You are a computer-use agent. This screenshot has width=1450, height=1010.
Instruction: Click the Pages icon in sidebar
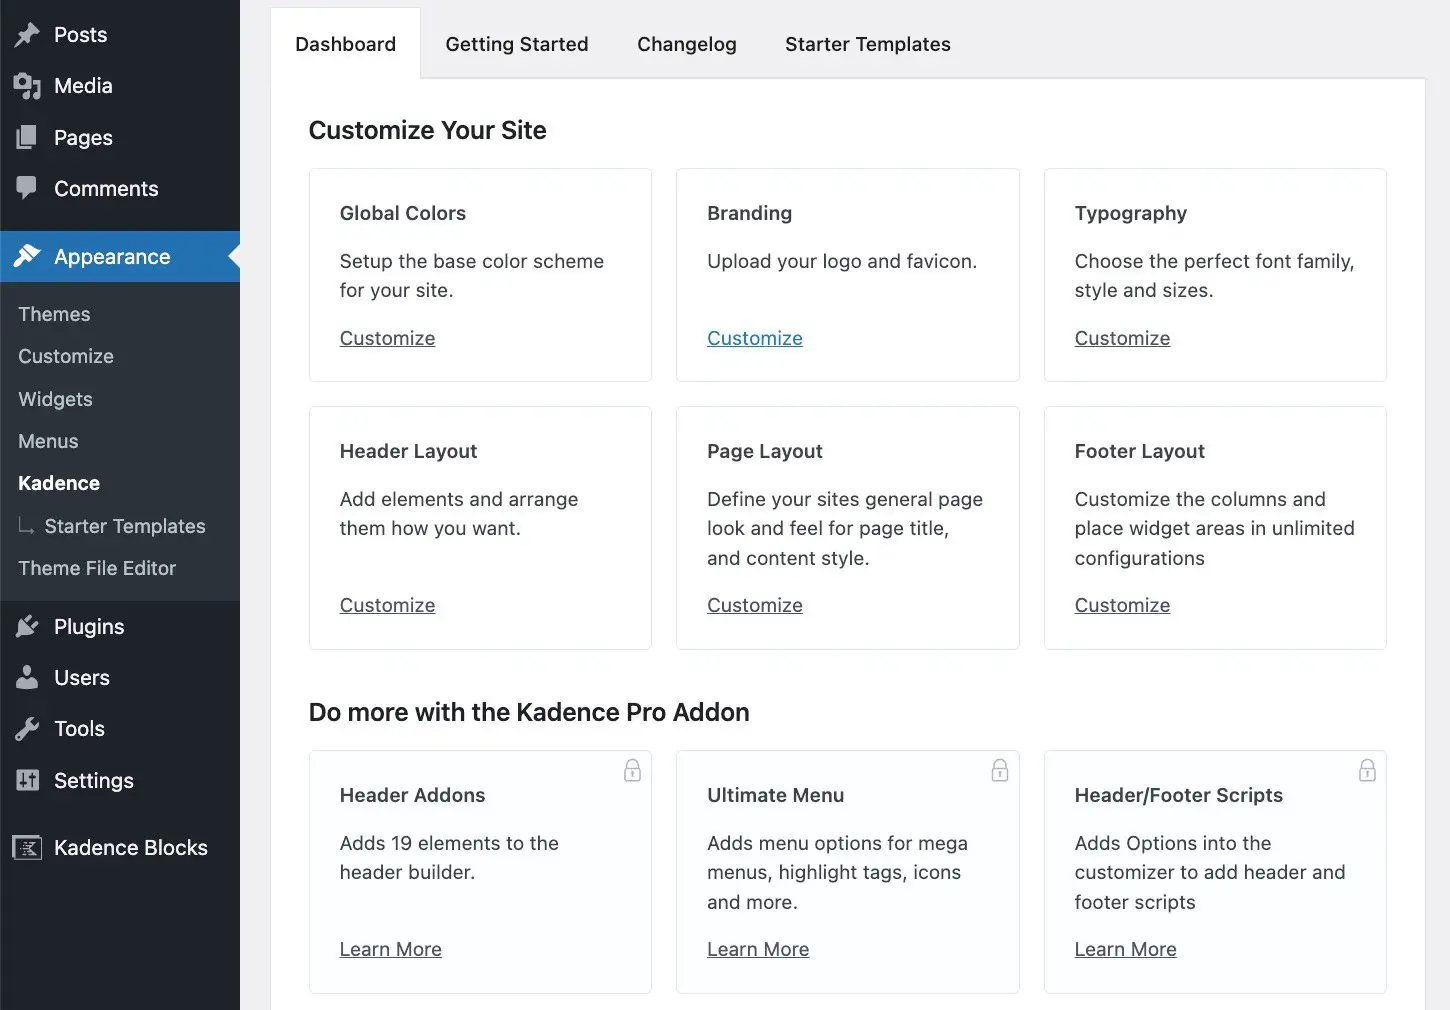(x=27, y=137)
